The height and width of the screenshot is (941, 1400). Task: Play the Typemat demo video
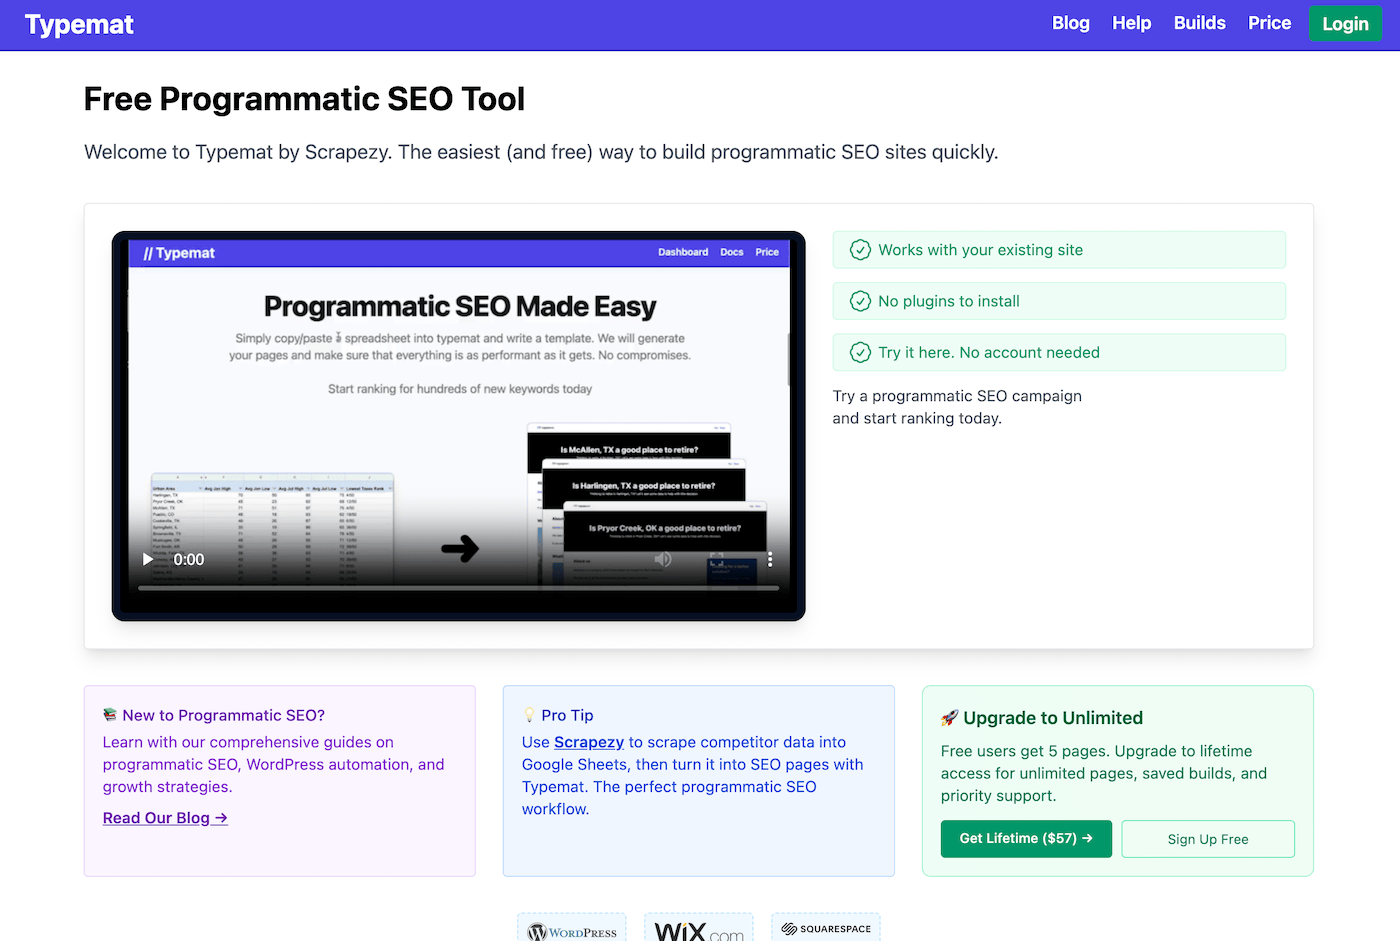[x=148, y=559]
